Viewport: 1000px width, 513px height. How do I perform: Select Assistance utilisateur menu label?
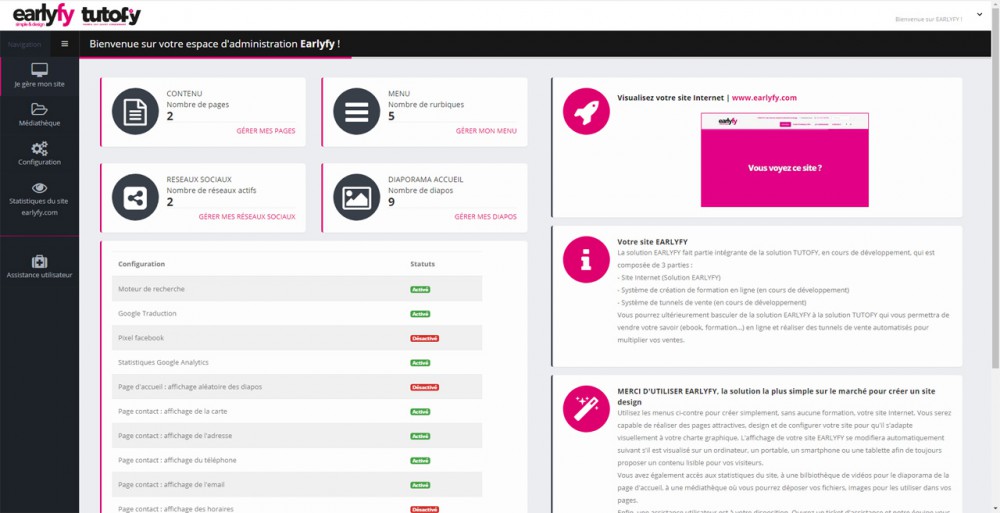click(40, 275)
